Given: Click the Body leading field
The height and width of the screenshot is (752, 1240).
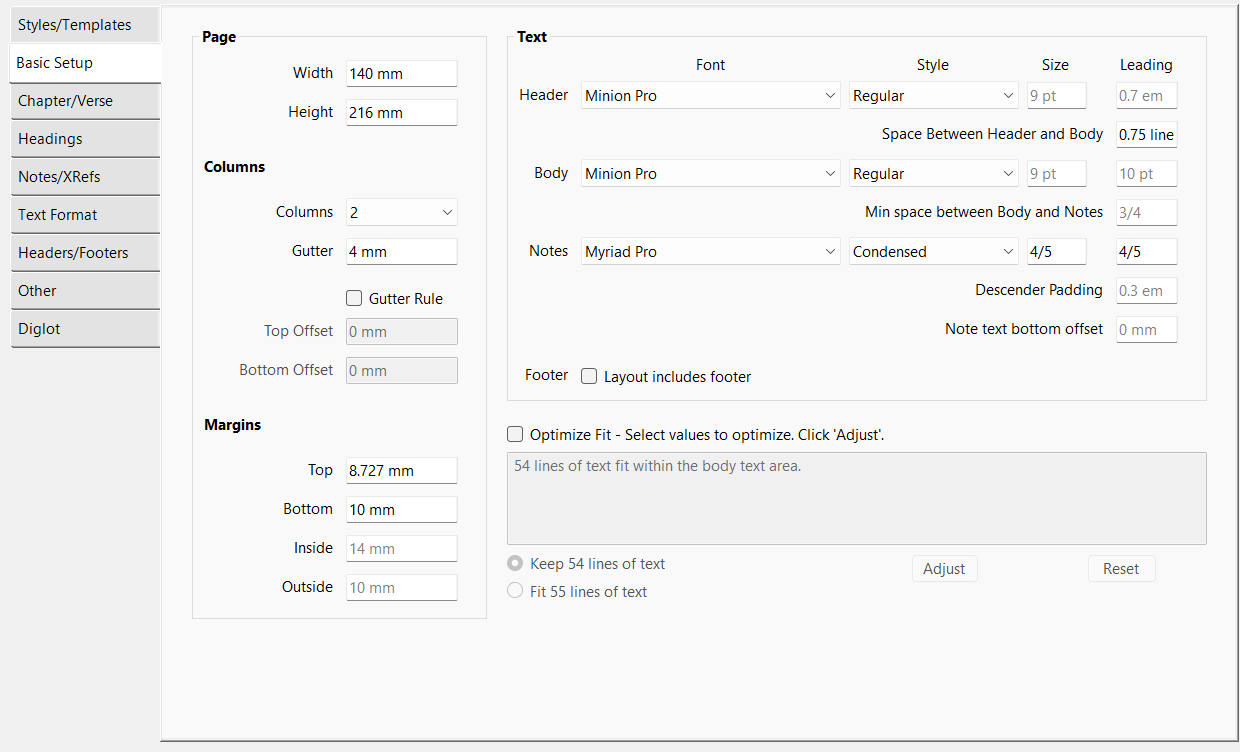Looking at the screenshot, I should [1146, 174].
